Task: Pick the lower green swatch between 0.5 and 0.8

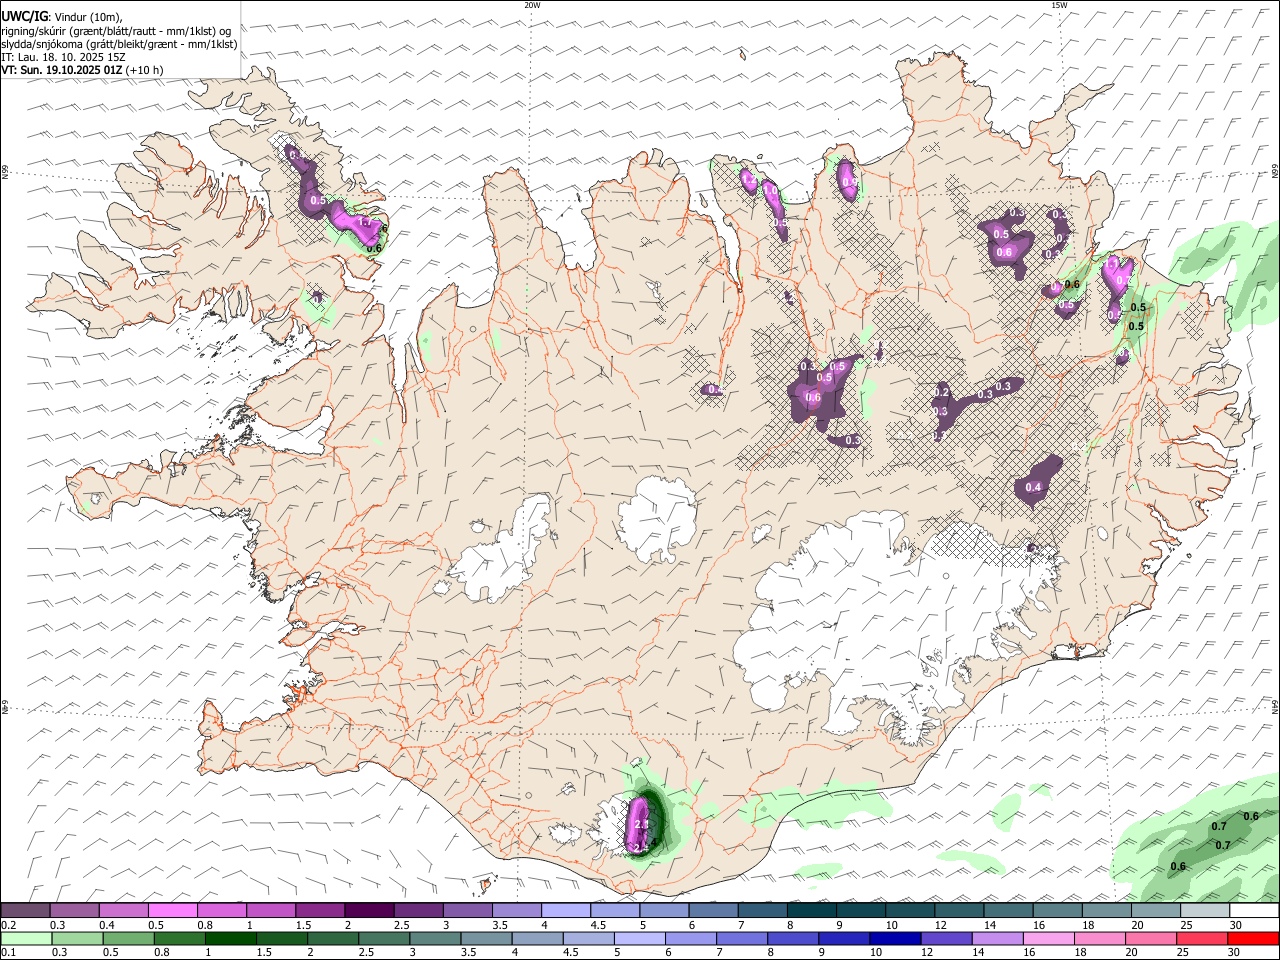Action: click(x=128, y=938)
